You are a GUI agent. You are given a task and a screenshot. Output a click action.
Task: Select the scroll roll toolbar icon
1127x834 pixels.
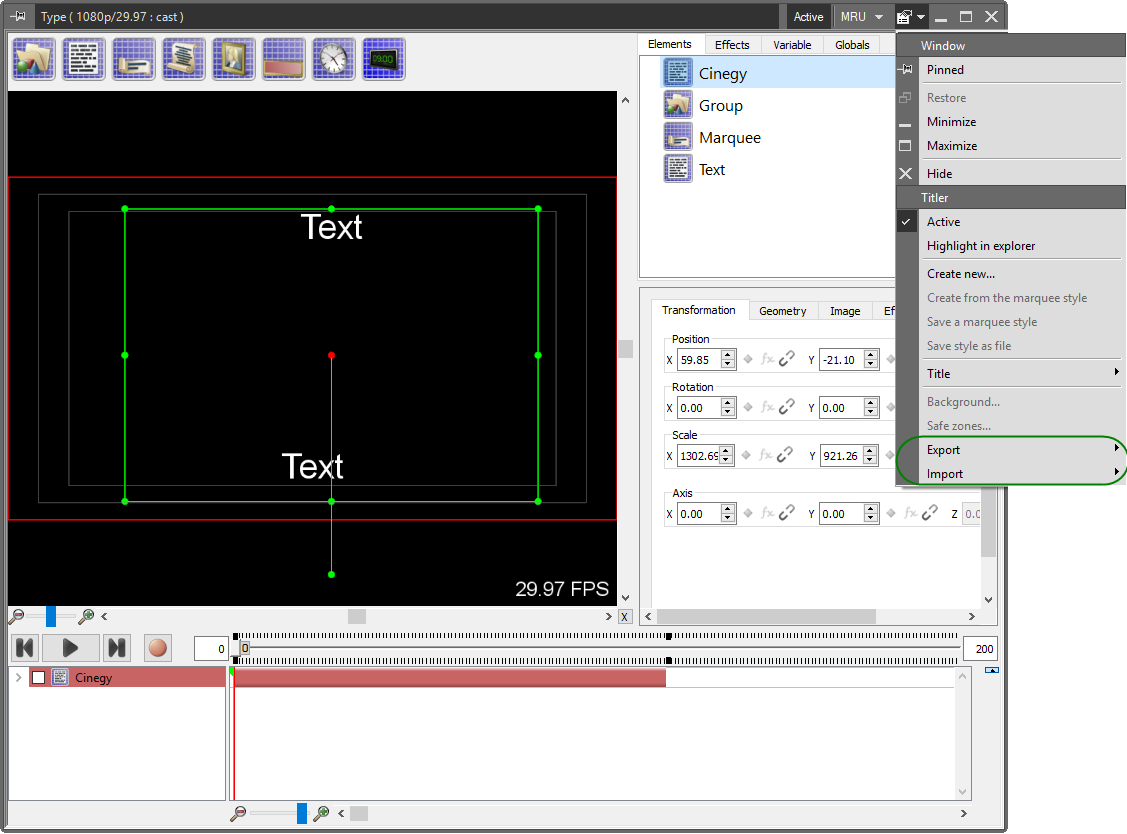pyautogui.click(x=183, y=59)
